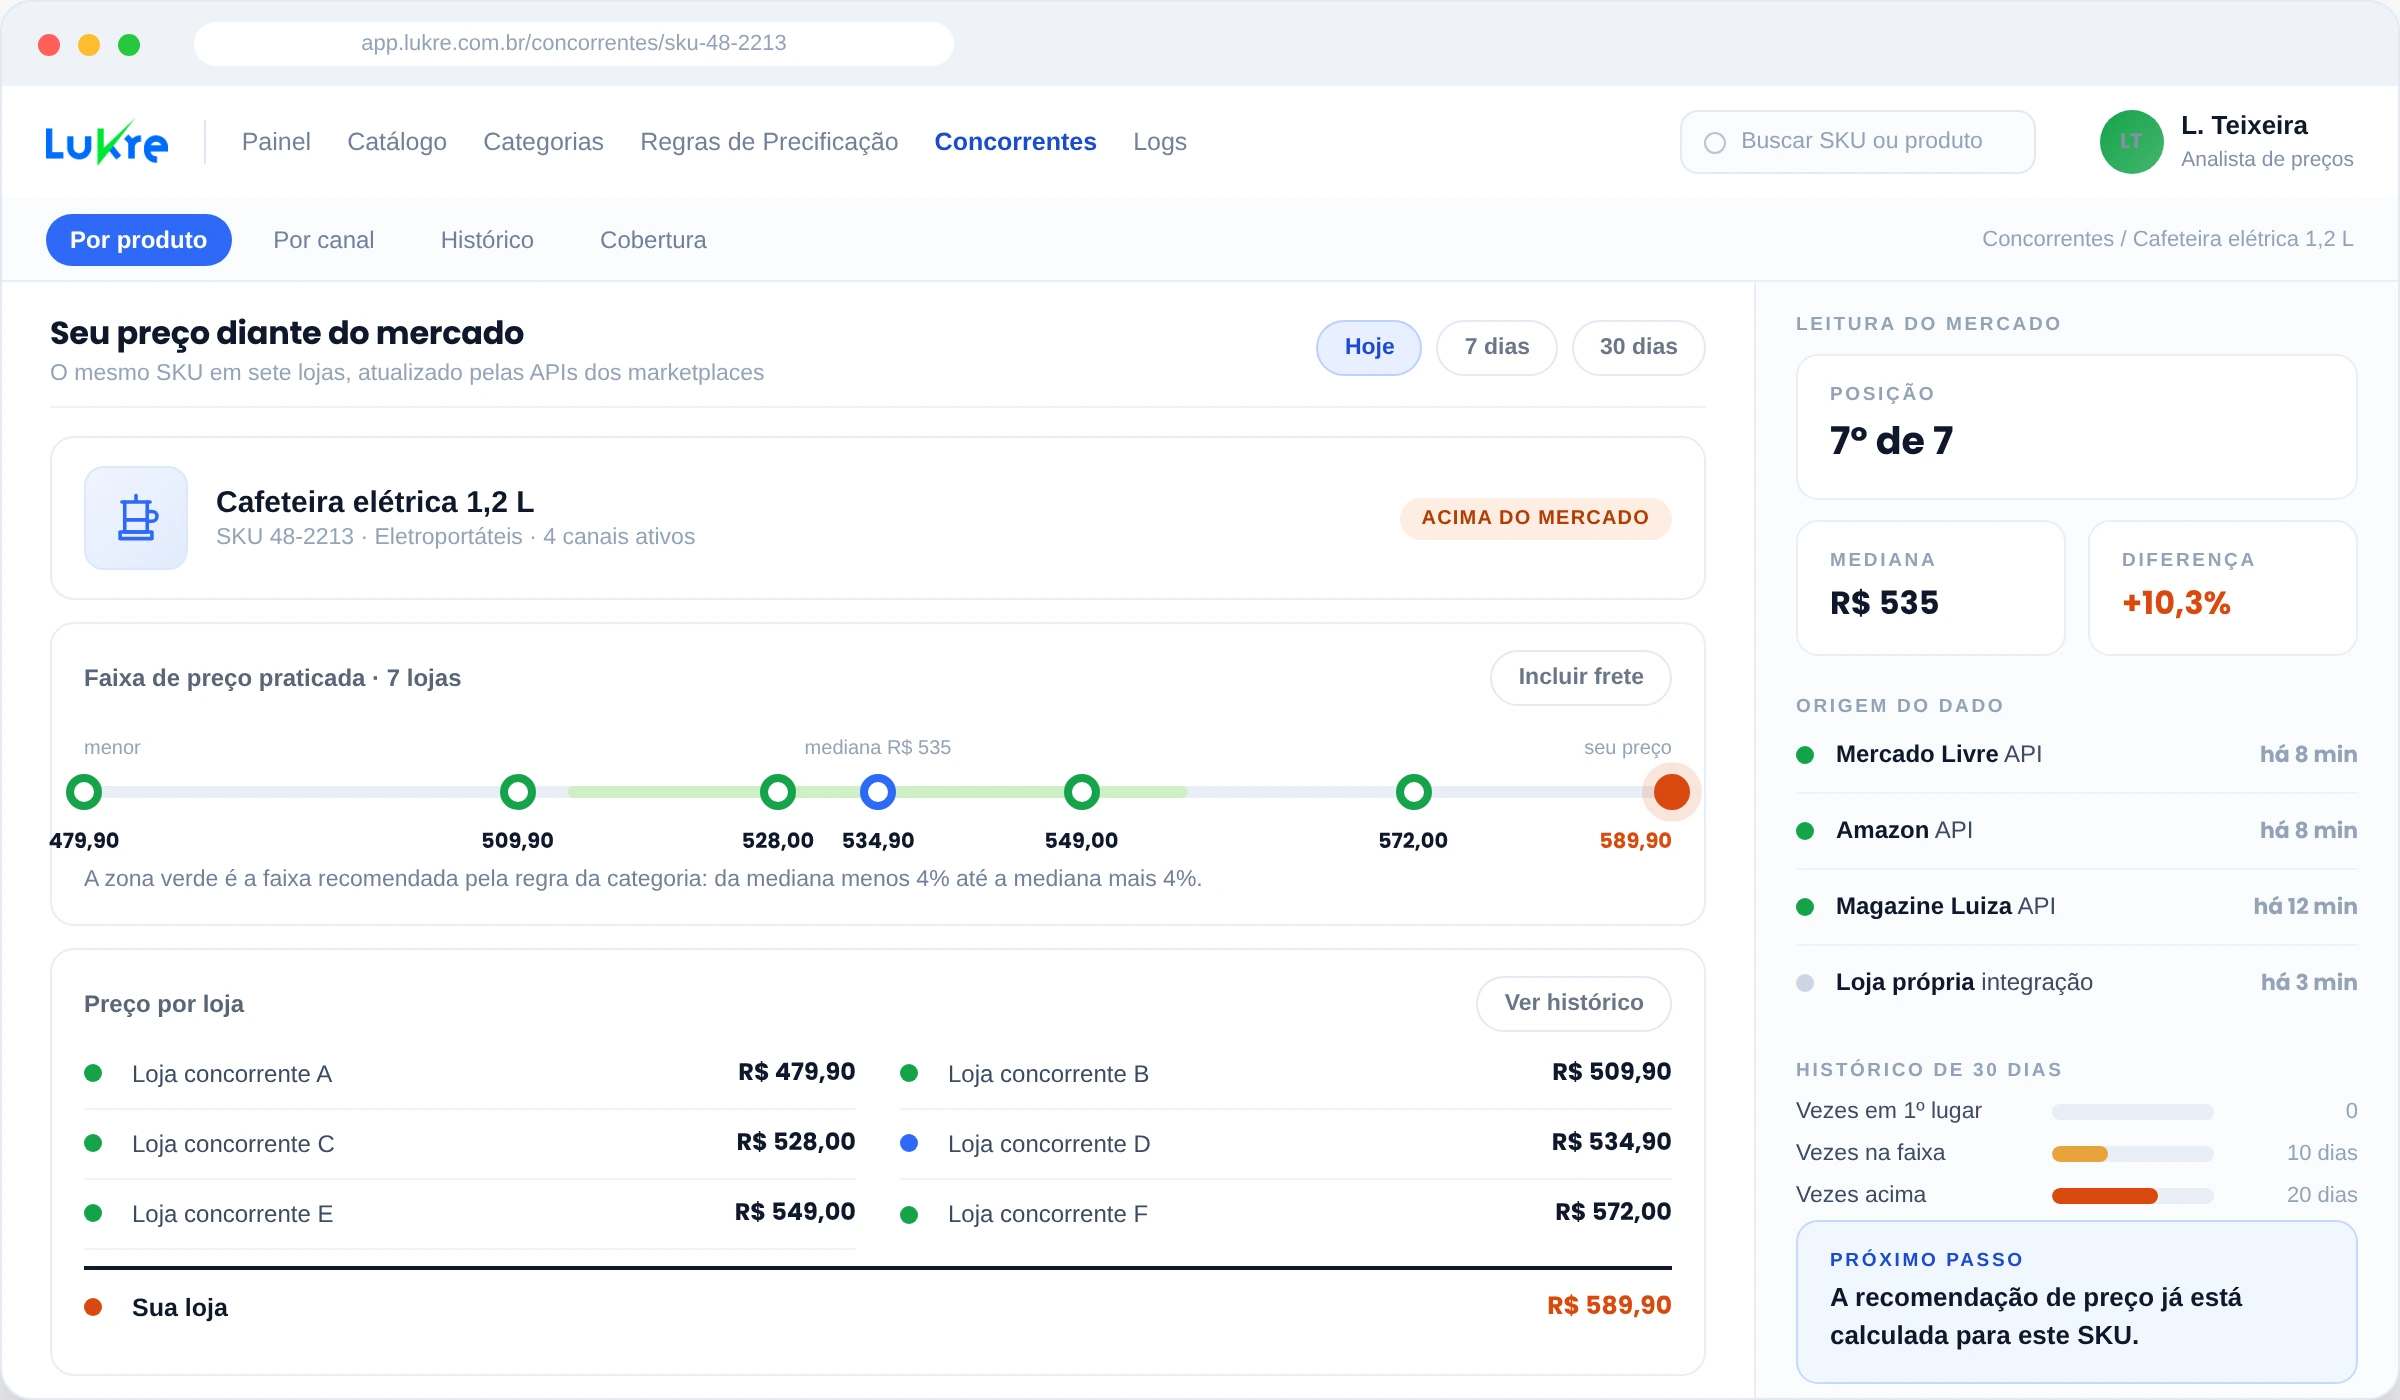2400x1400 pixels.
Task: Click the Vezes acima red progress bar
Action: coord(2104,1196)
